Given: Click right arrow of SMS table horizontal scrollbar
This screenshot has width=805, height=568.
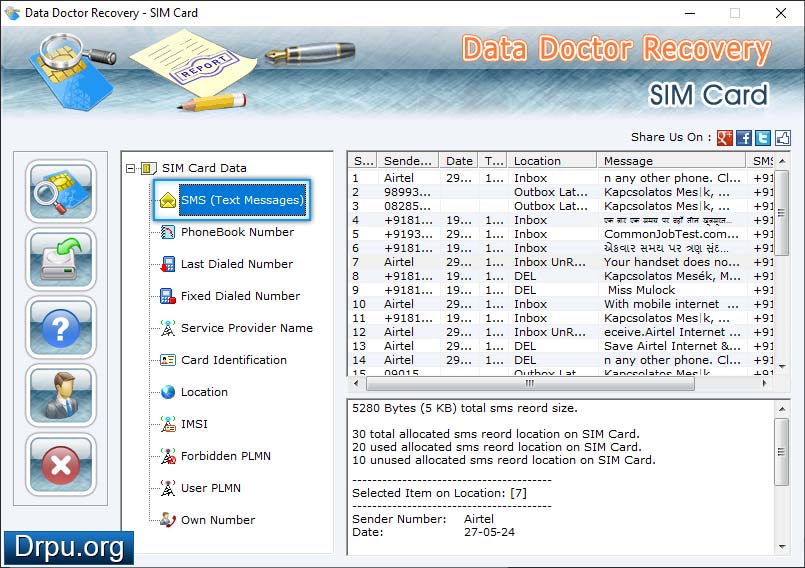Looking at the screenshot, I should pyautogui.click(x=764, y=383).
